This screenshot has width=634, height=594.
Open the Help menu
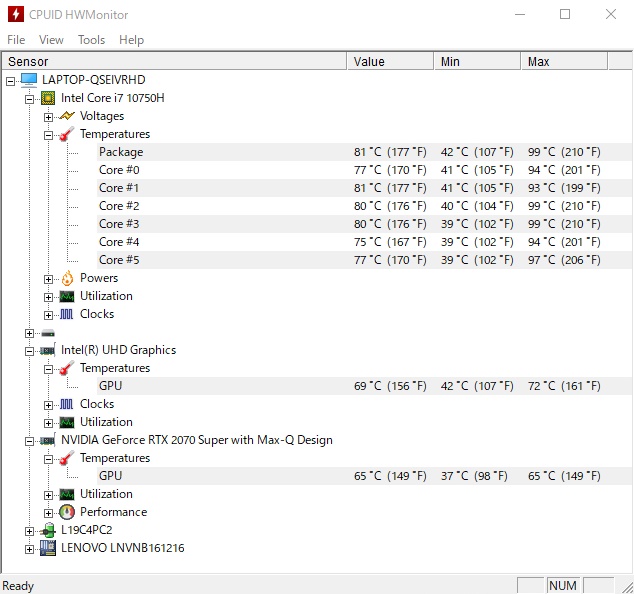pyautogui.click(x=131, y=40)
